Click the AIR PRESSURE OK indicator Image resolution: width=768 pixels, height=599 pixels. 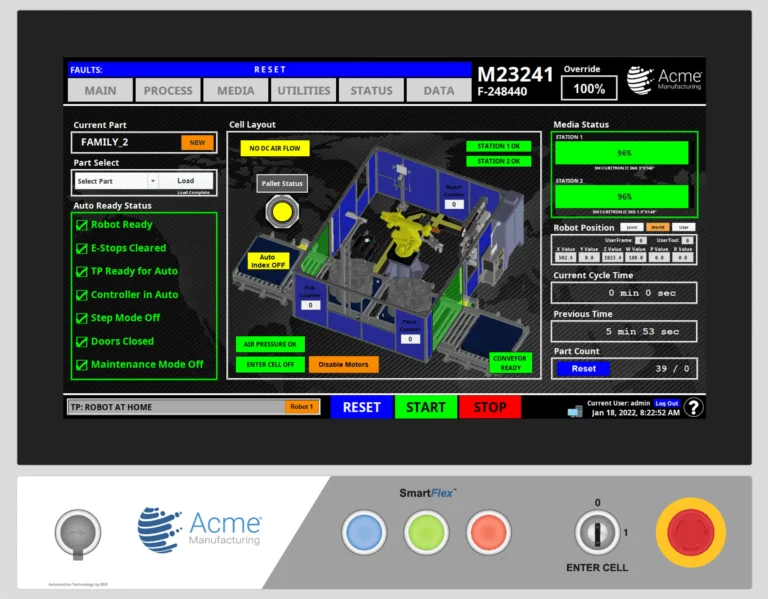(x=270, y=344)
